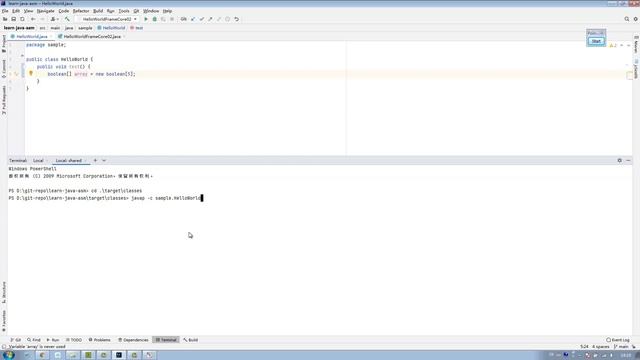Hide the terminal panel with minimize icon
Image resolution: width=640 pixels, height=360 pixels.
click(x=628, y=160)
